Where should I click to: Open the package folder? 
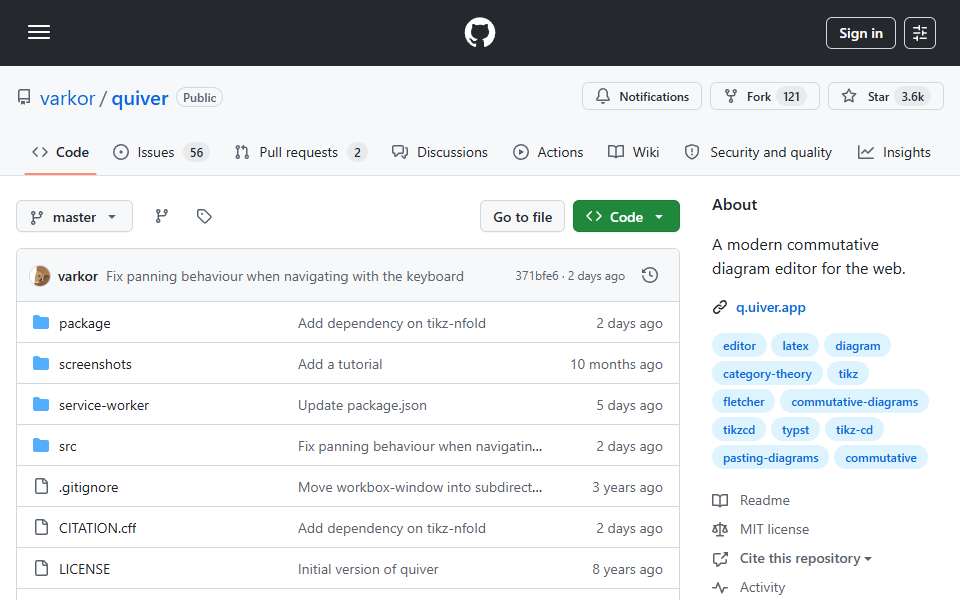[84, 323]
